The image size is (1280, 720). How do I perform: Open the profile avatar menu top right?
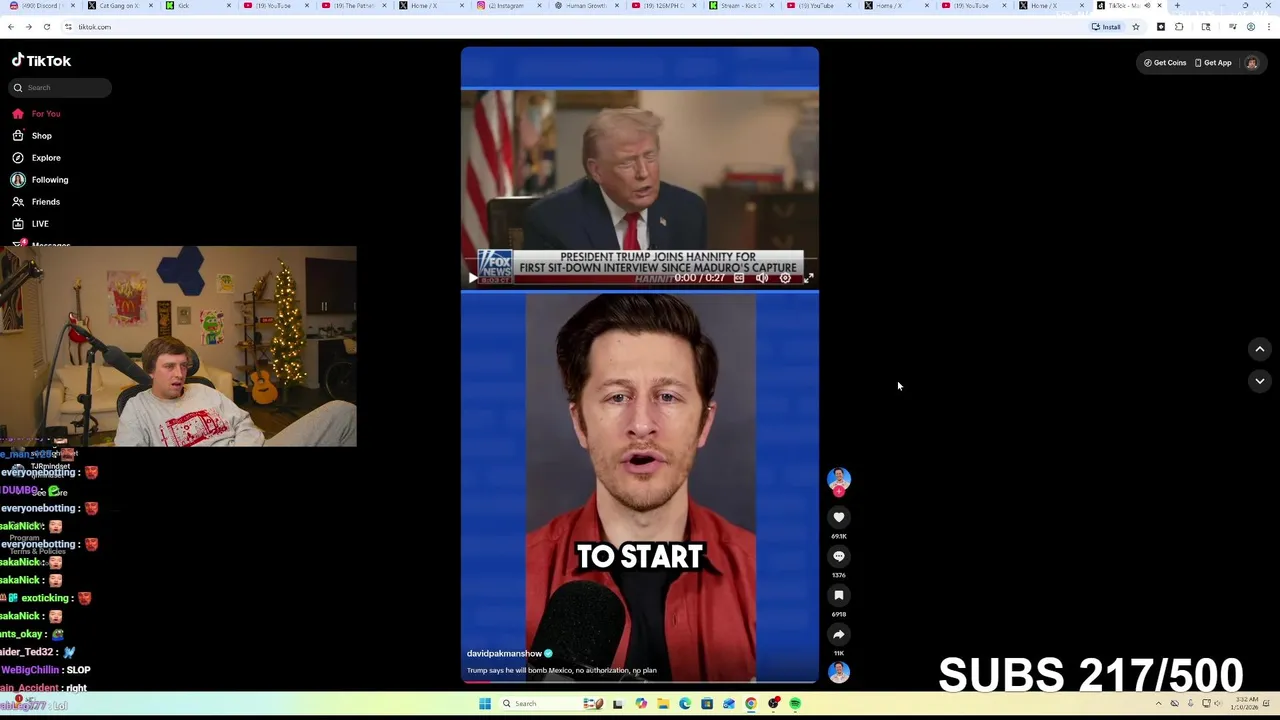tap(1251, 63)
